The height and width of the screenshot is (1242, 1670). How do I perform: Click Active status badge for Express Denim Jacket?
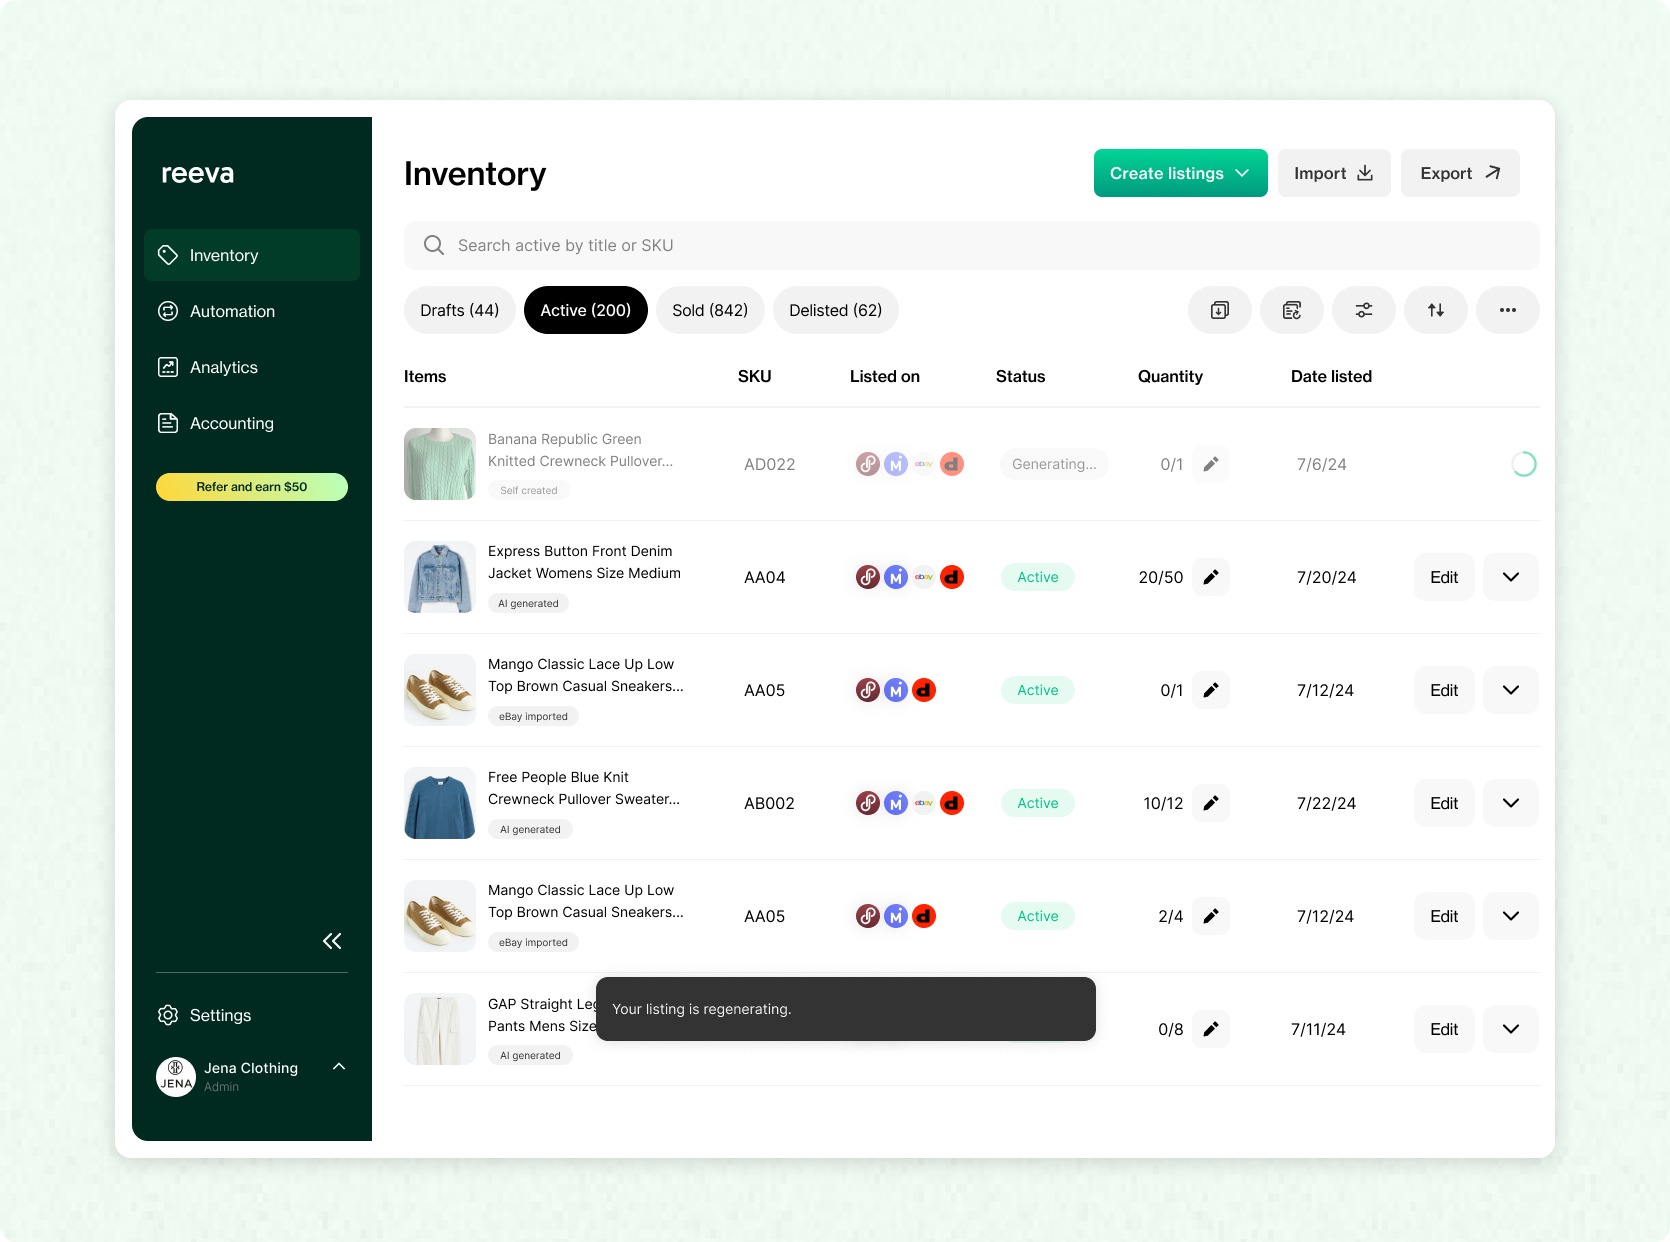1038,577
